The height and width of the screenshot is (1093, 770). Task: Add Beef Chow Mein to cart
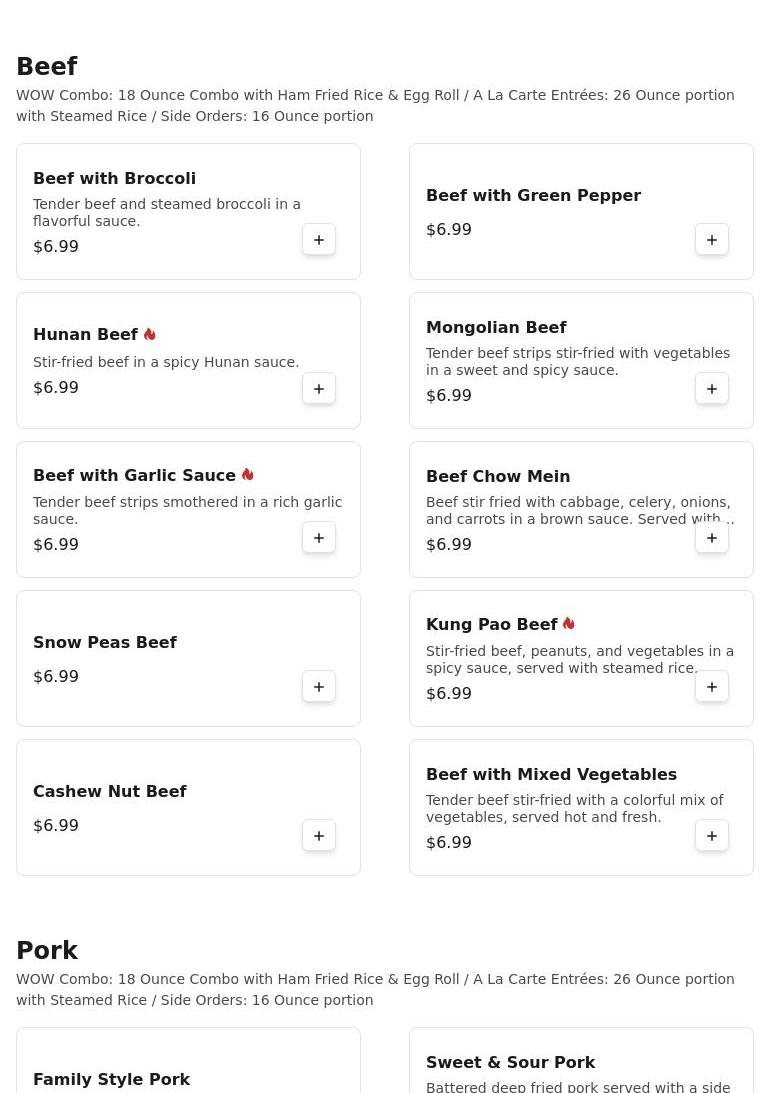[712, 538]
